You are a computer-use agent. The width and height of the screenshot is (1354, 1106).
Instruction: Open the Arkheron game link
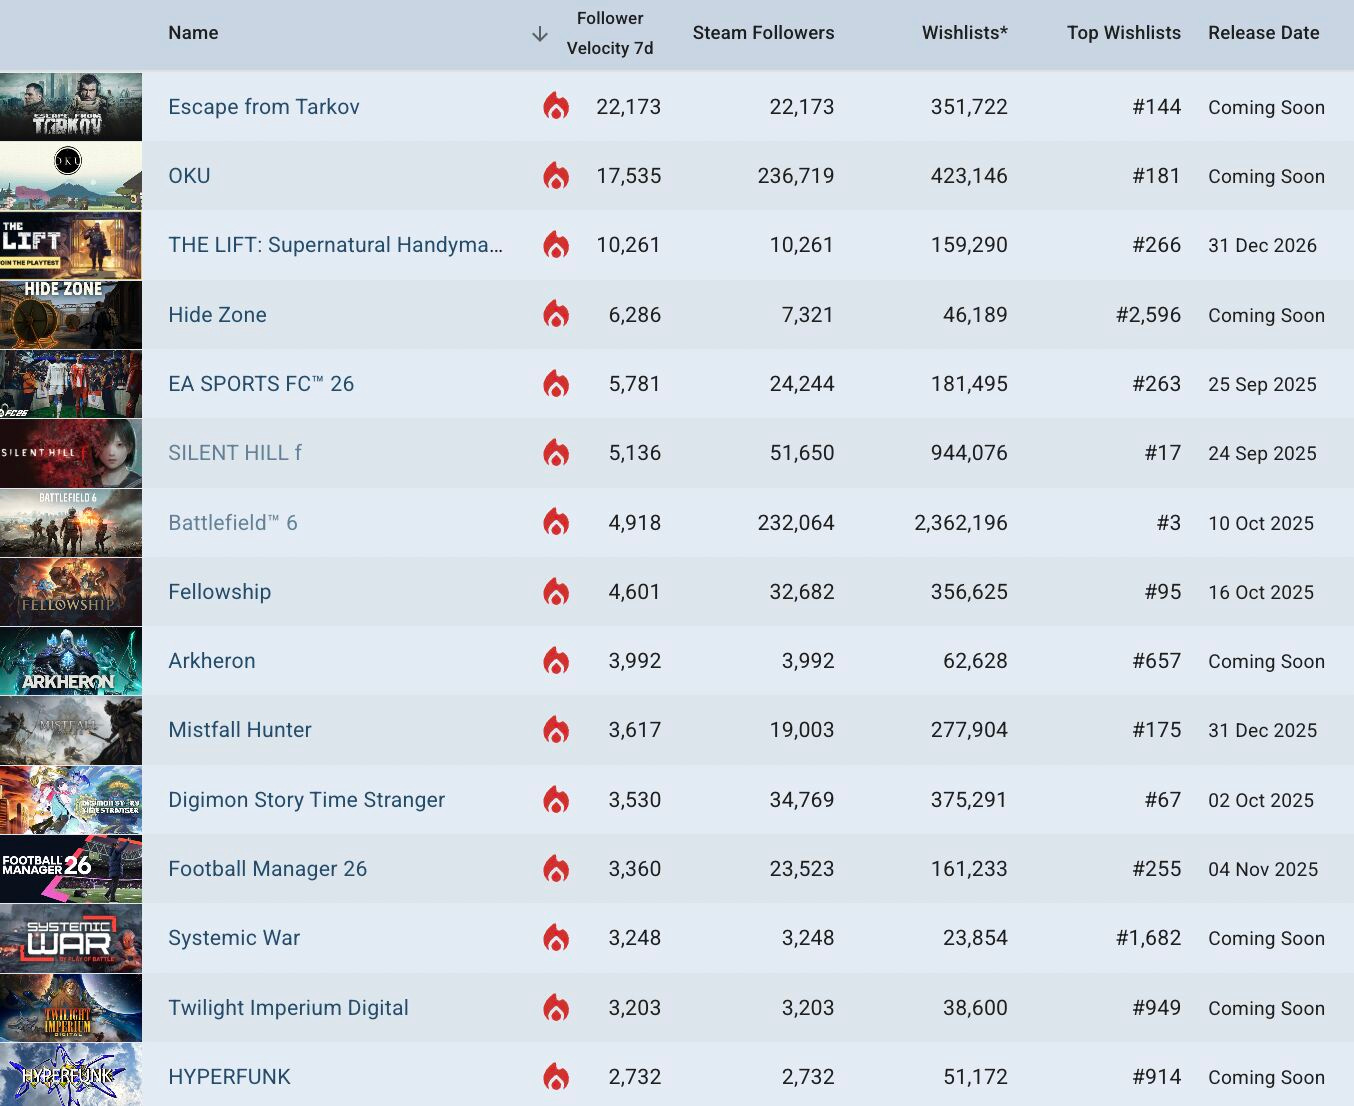click(212, 661)
